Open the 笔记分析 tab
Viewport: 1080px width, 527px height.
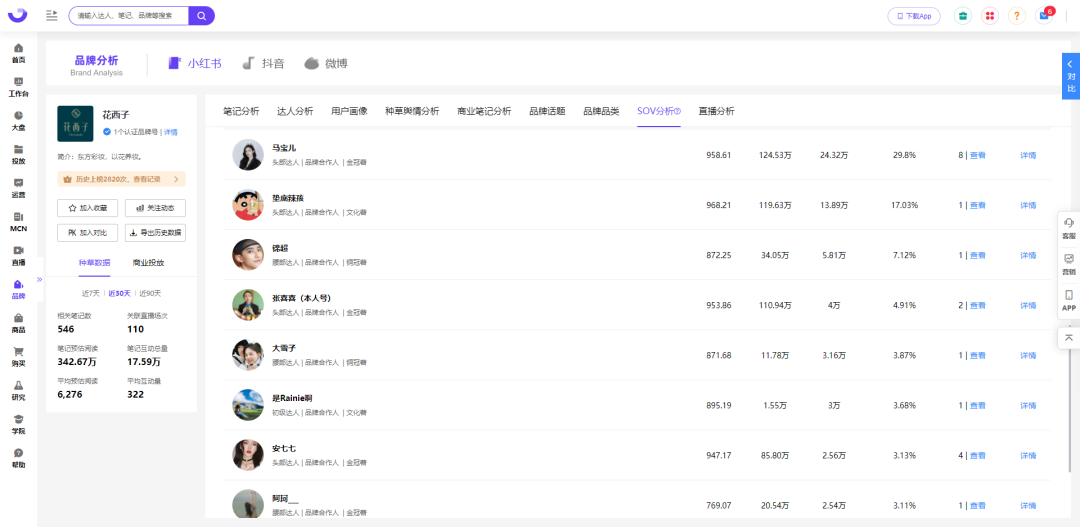pyautogui.click(x=241, y=111)
